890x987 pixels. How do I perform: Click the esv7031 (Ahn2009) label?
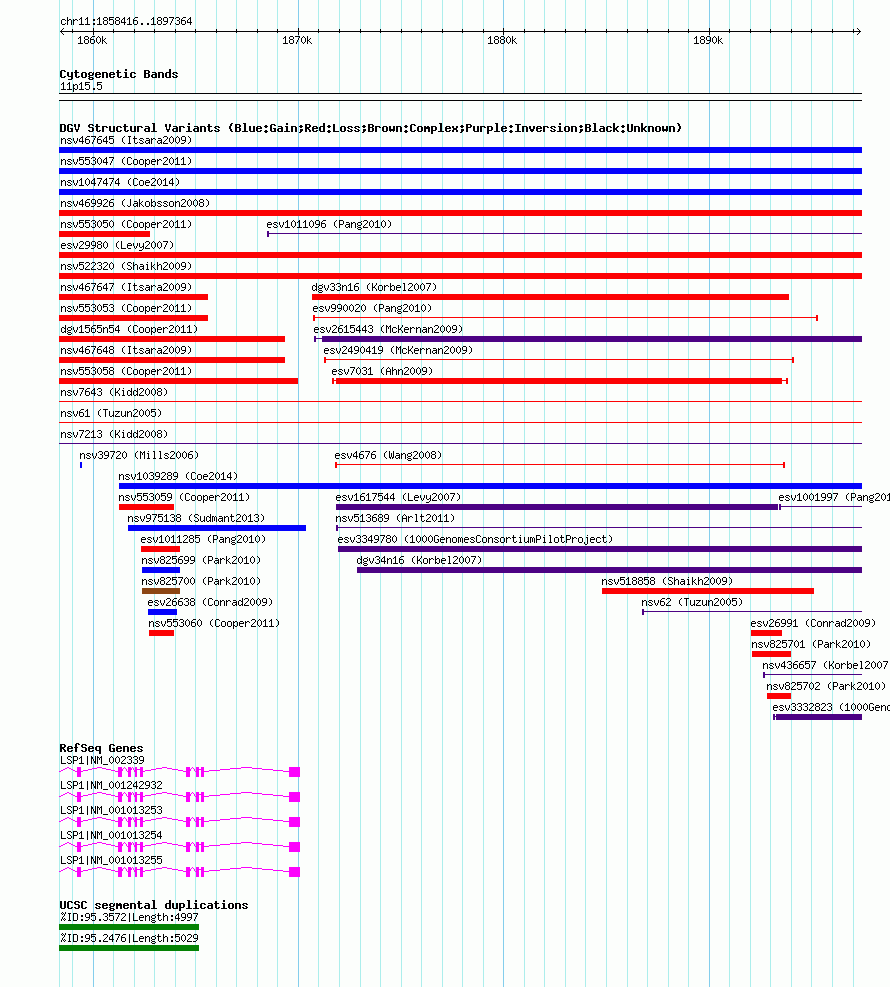click(383, 371)
